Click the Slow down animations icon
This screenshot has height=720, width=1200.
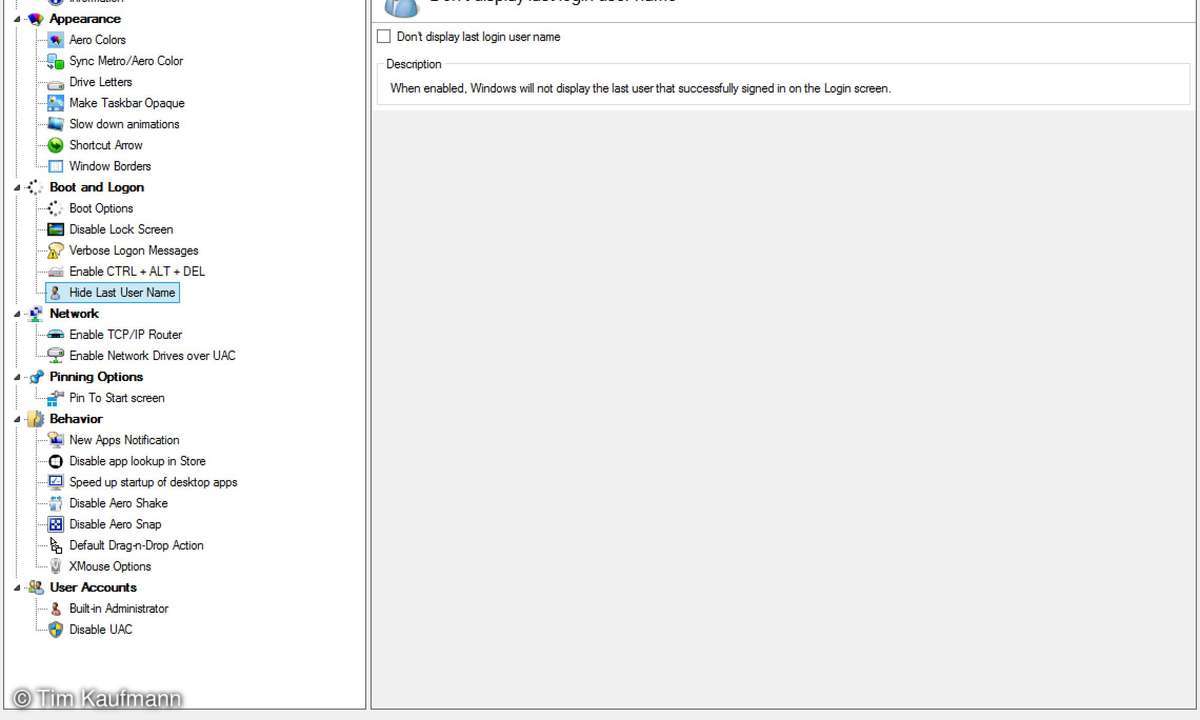(56, 124)
